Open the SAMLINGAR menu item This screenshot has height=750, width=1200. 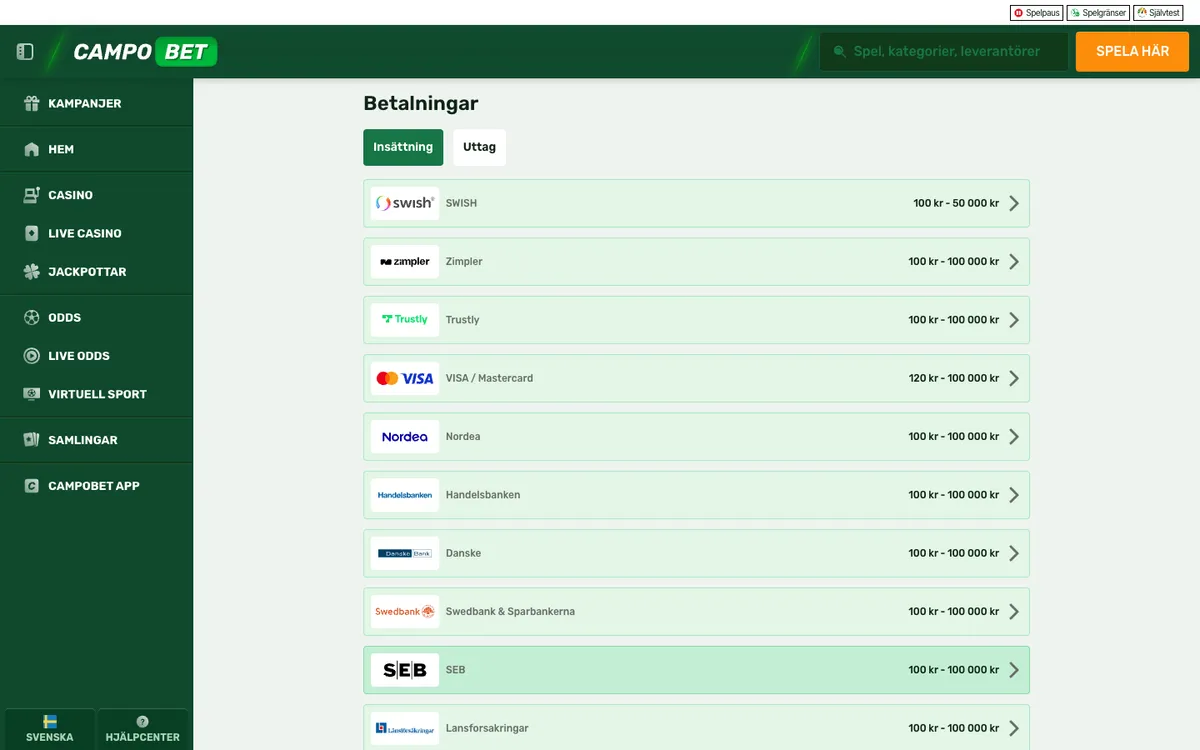[x=96, y=440]
